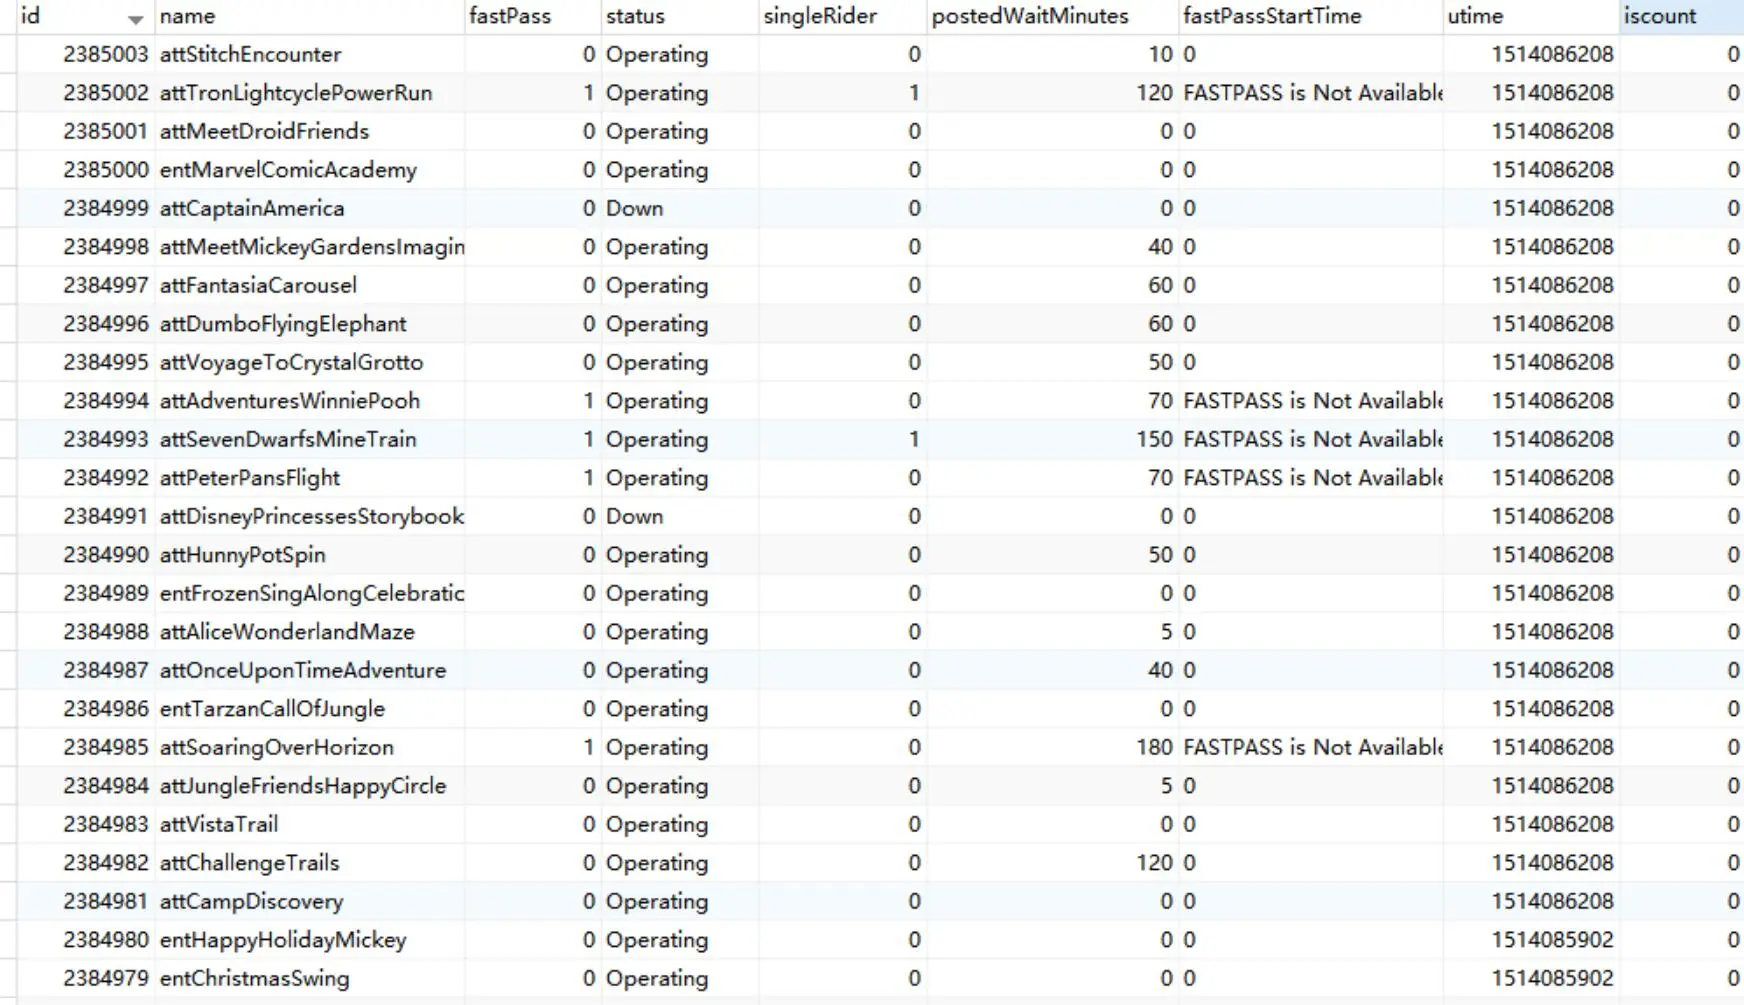Click the entChristmasSwing cell
1744x1005 pixels.
310,978
